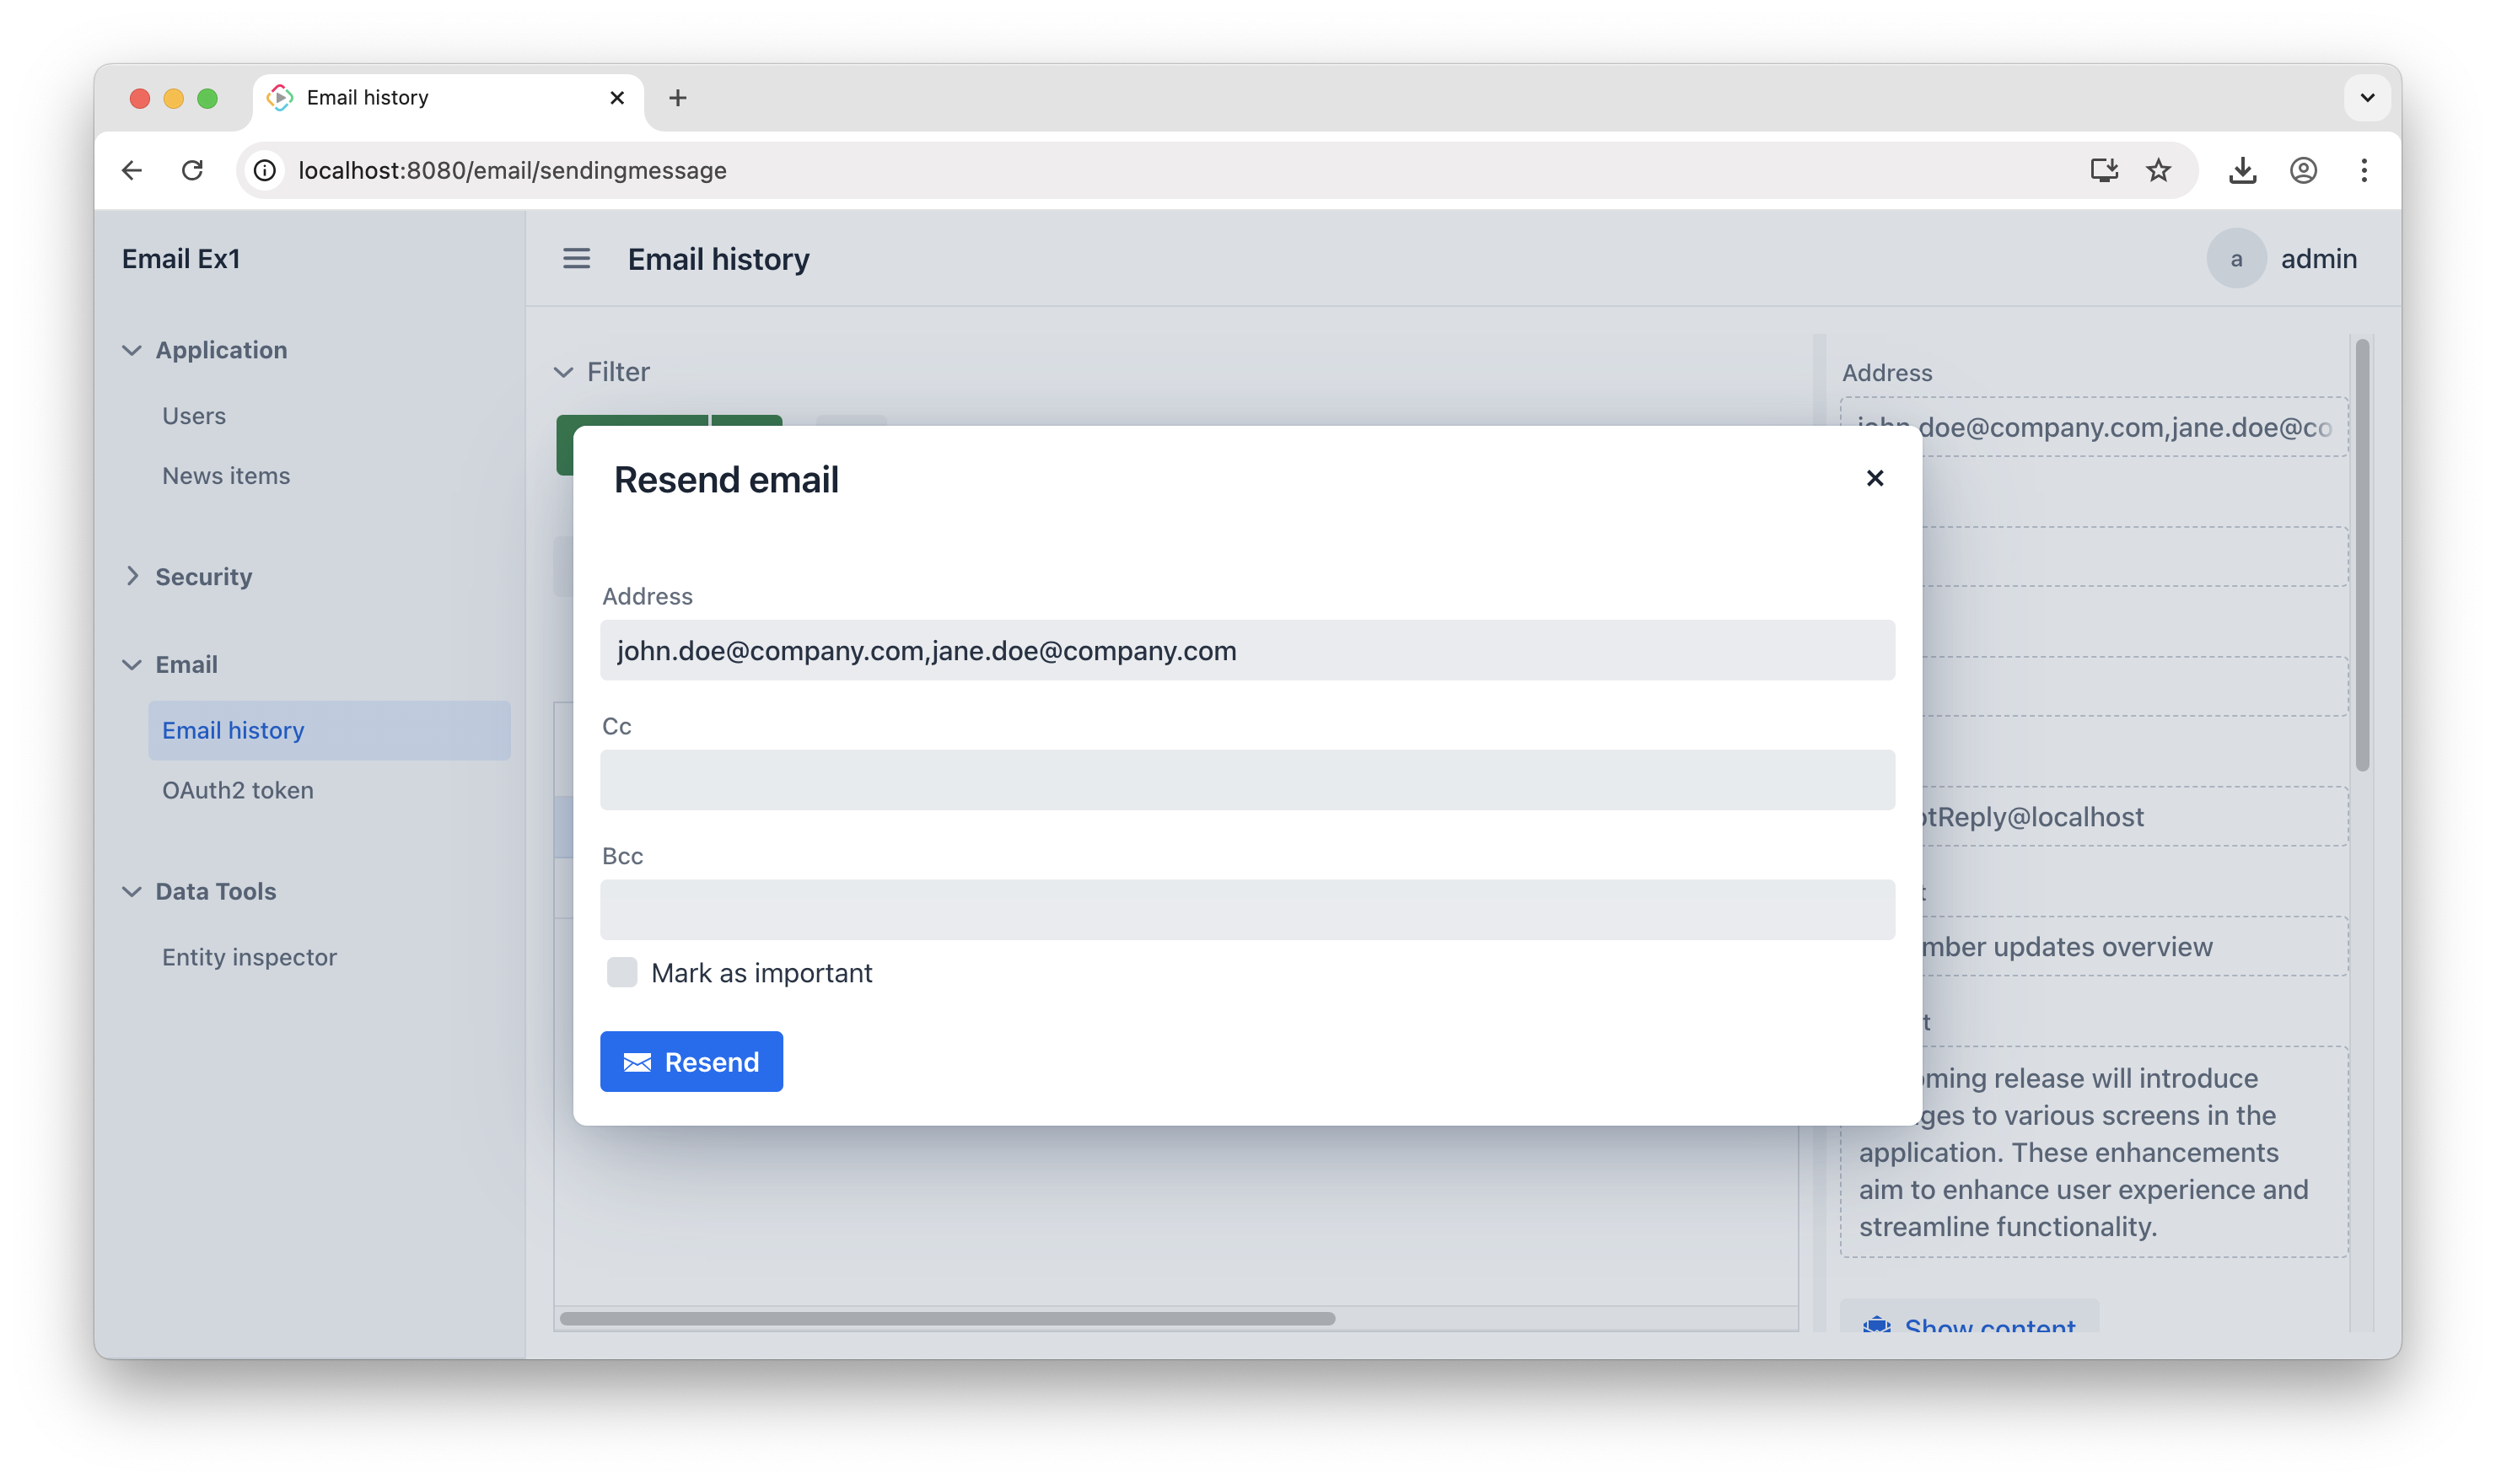Bookmark this page with the star icon
This screenshot has height=1484, width=2496.
pyautogui.click(x=2158, y=170)
